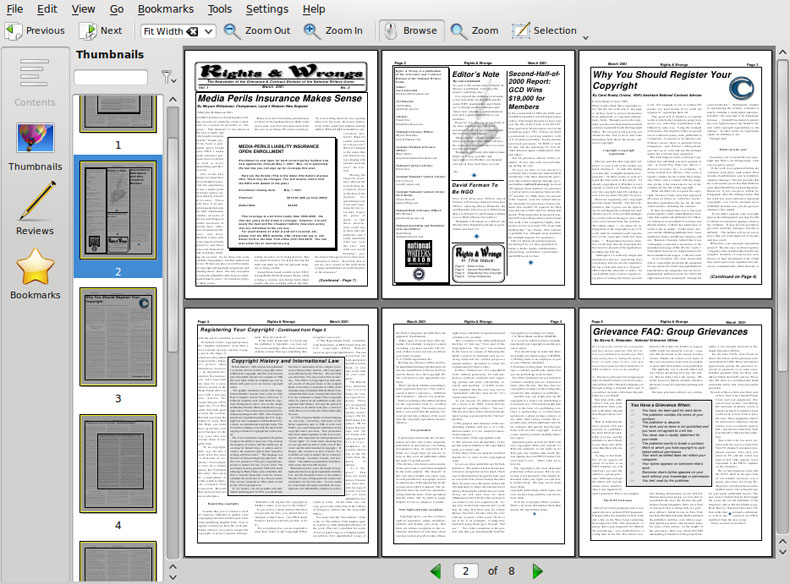Click green next page arrow at bottom

[x=538, y=571]
